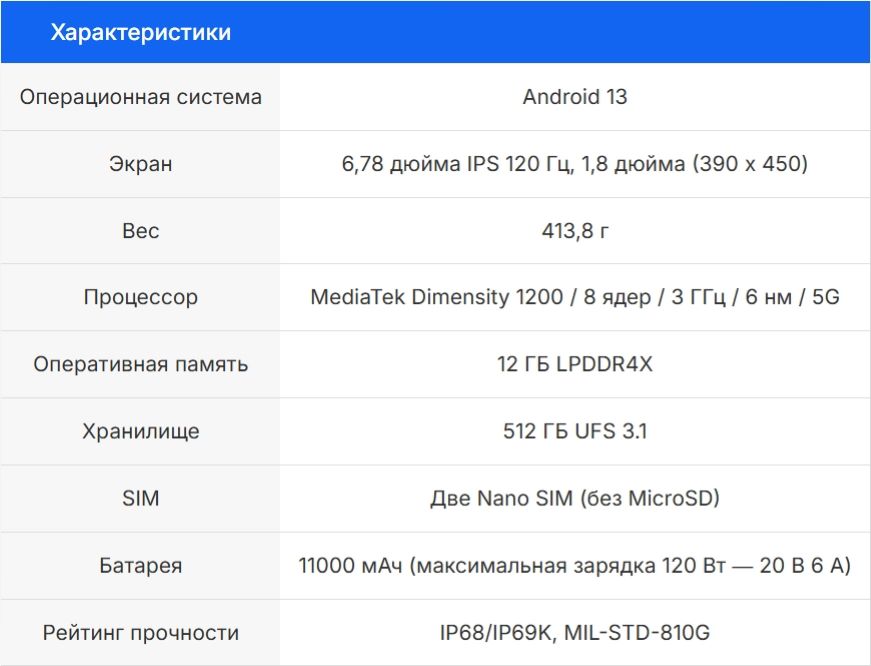Click the 11000 мАч battery value

coord(575,566)
